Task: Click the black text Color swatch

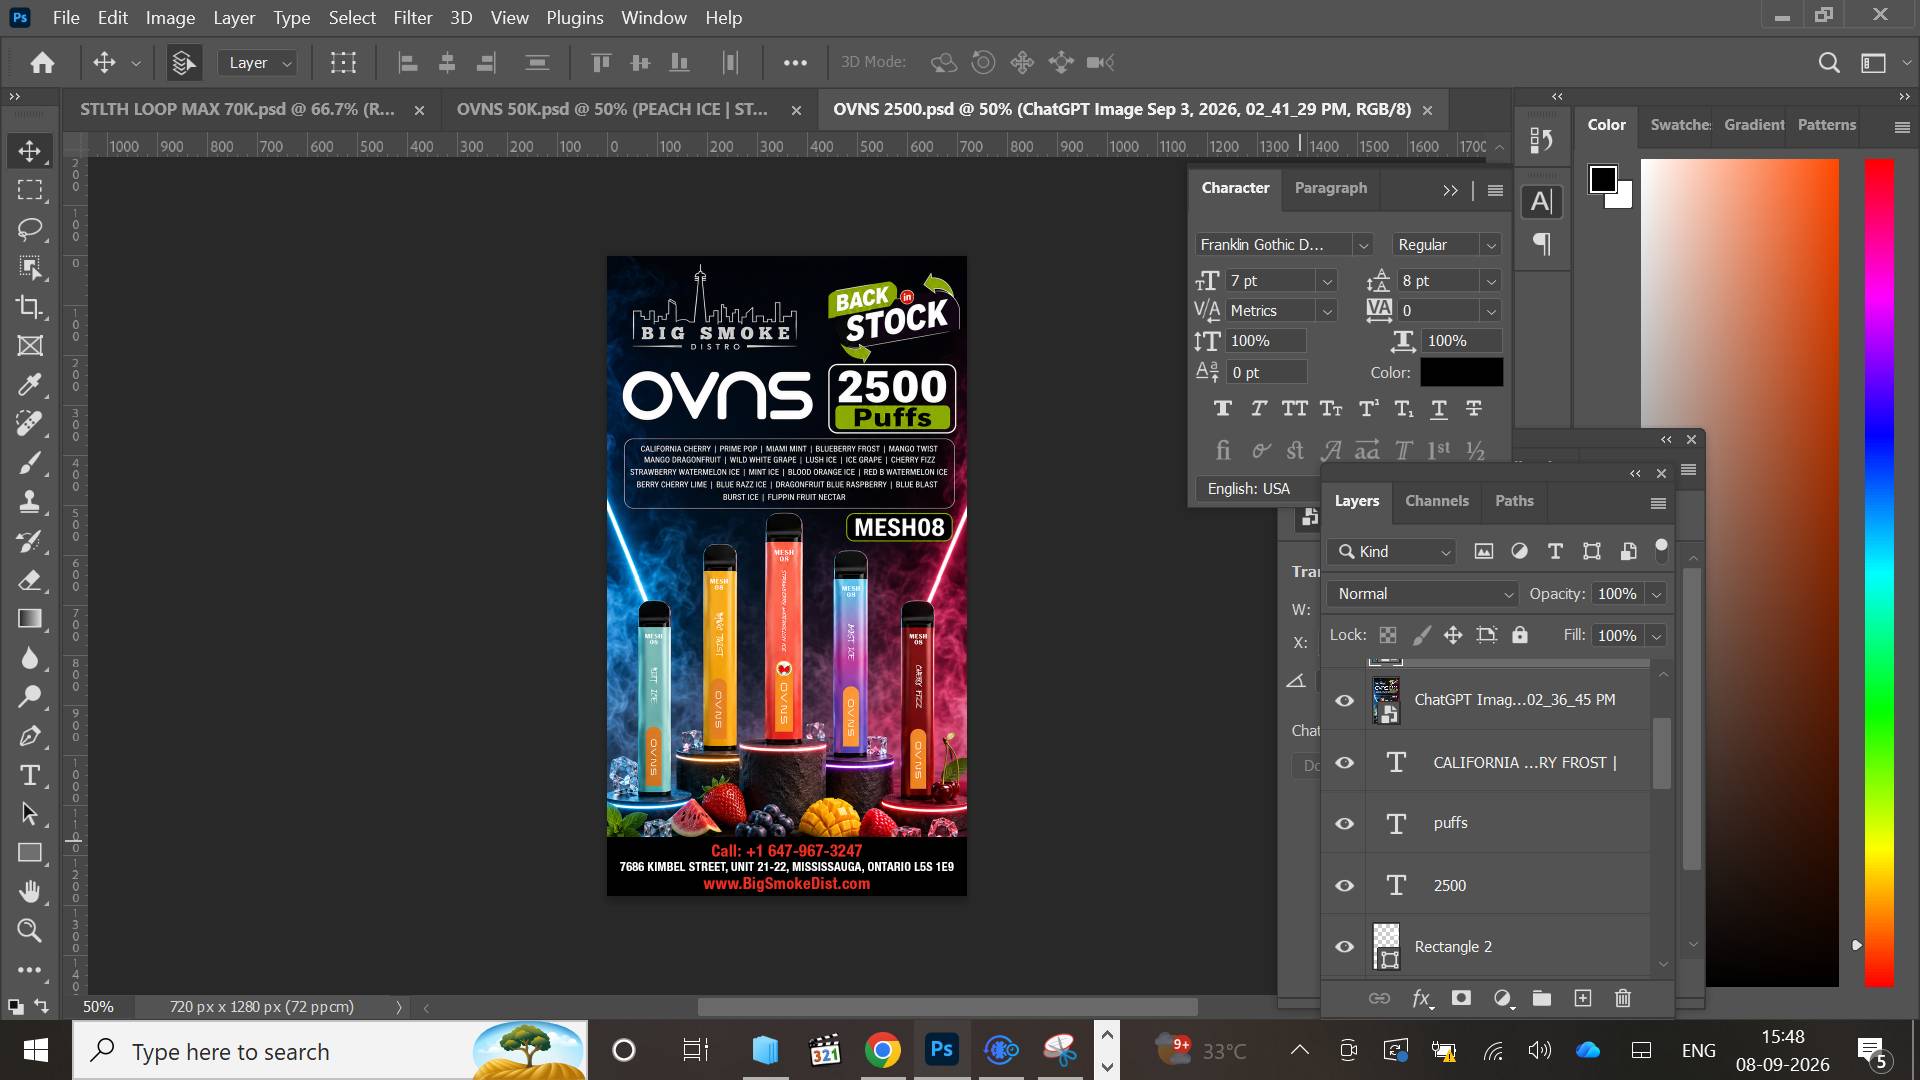Action: tap(1461, 372)
